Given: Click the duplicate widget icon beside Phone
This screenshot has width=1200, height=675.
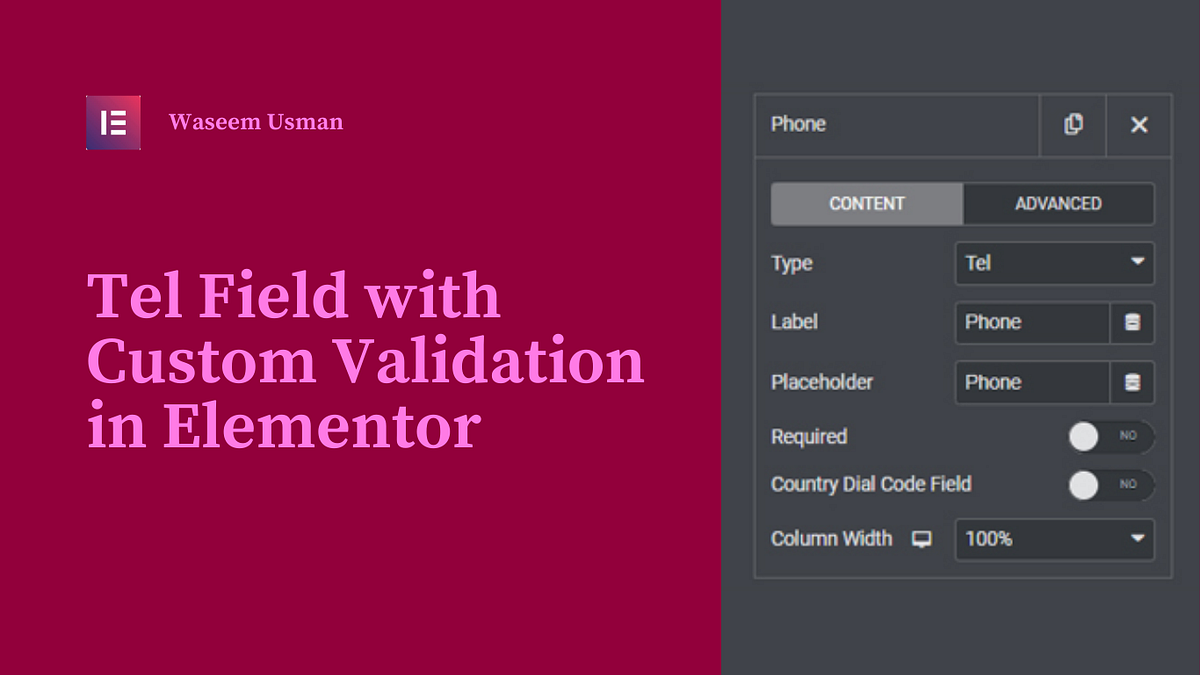Looking at the screenshot, I should click(1073, 125).
